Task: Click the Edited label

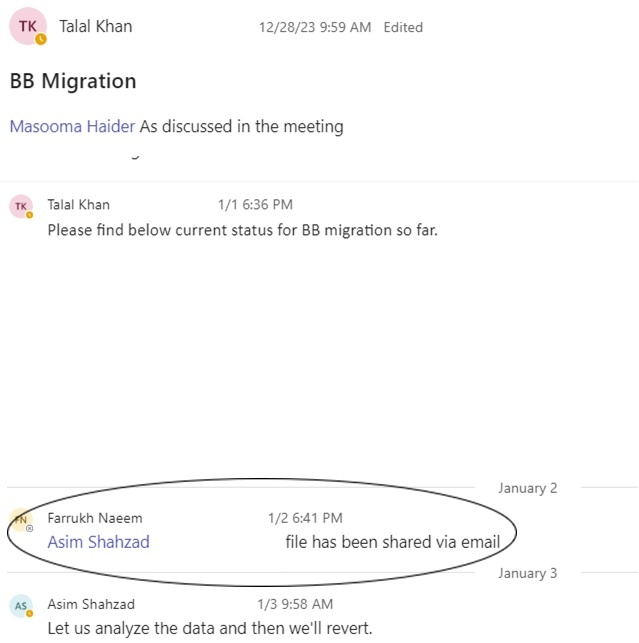Action: pos(403,27)
